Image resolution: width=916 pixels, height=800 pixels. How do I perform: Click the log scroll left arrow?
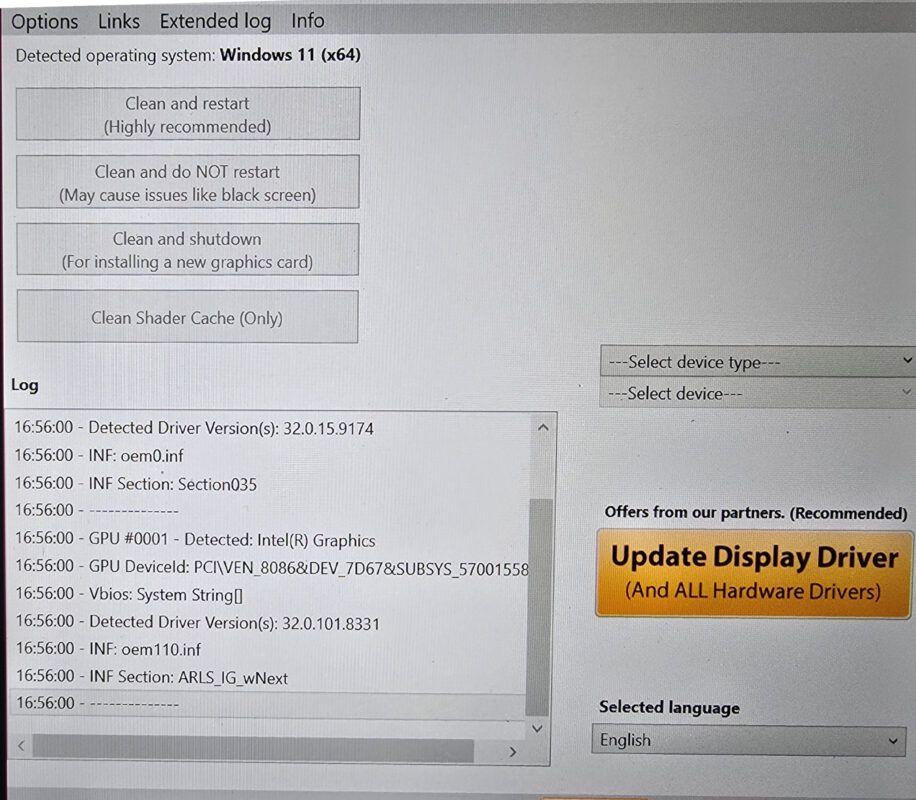coord(21,746)
